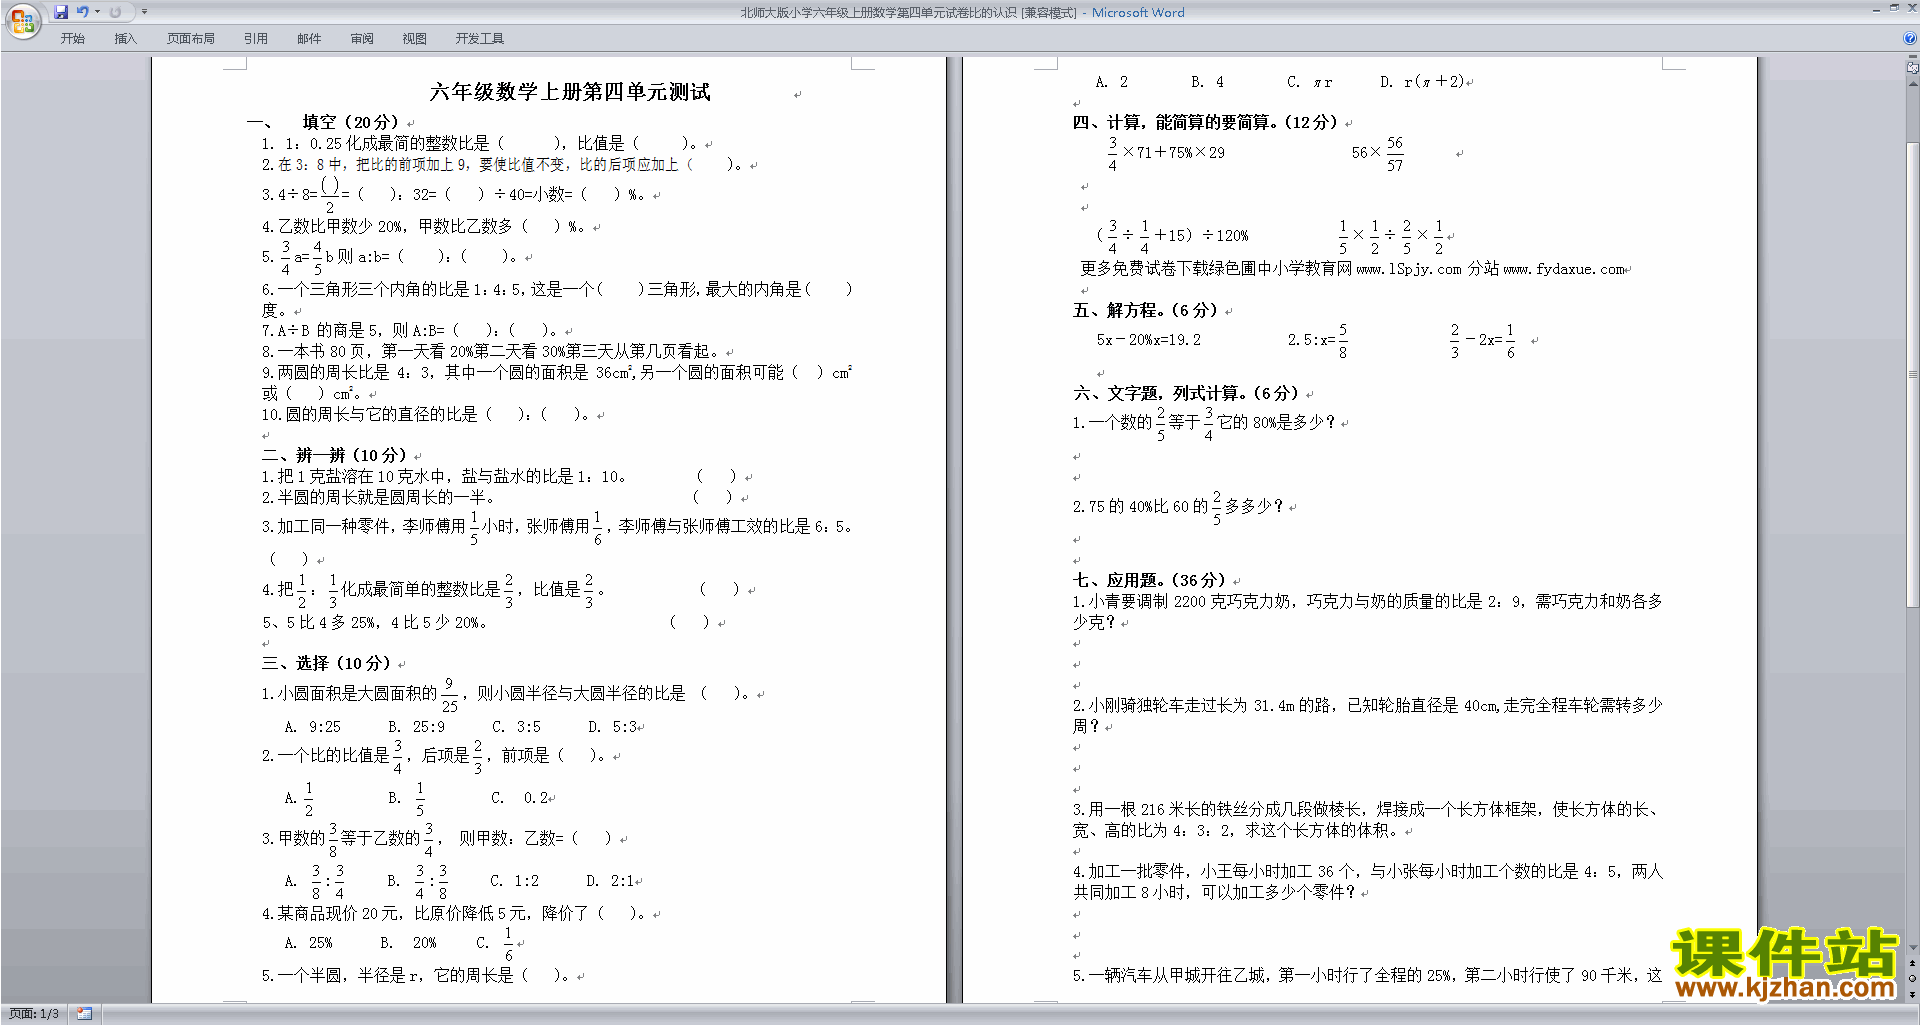Click the question 8.一本书80页 line
This screenshot has height=1025, width=1920.
[x=490, y=351]
